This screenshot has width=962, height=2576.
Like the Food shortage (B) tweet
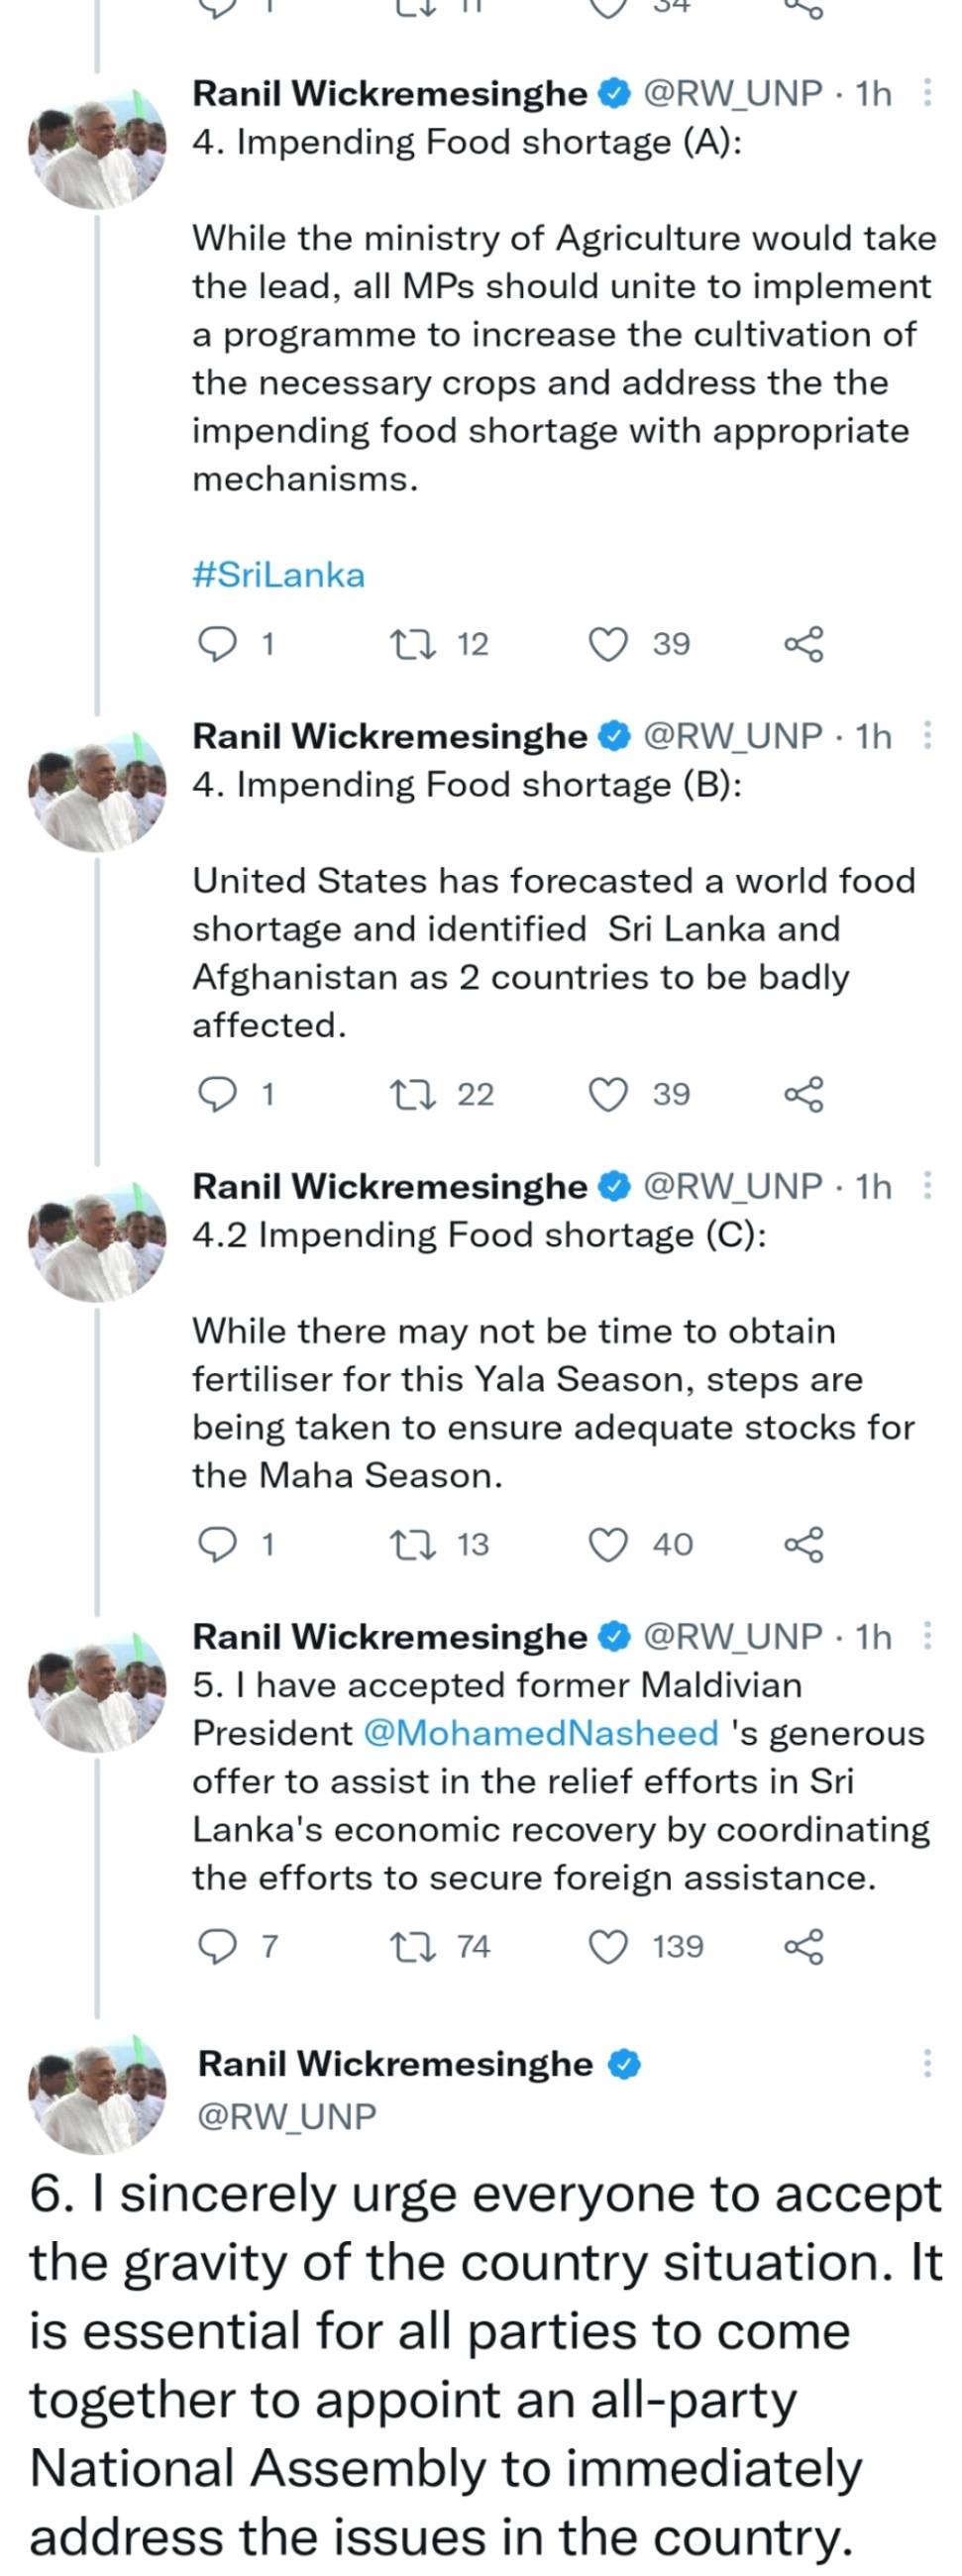[608, 1094]
